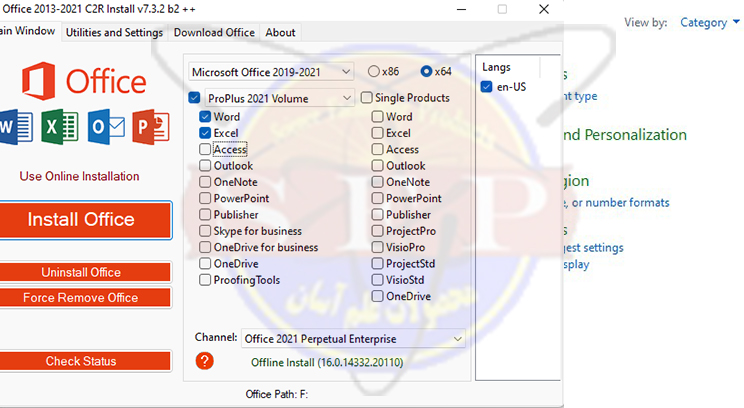Check Skype for business
The height and width of the screenshot is (408, 744).
[x=205, y=231]
